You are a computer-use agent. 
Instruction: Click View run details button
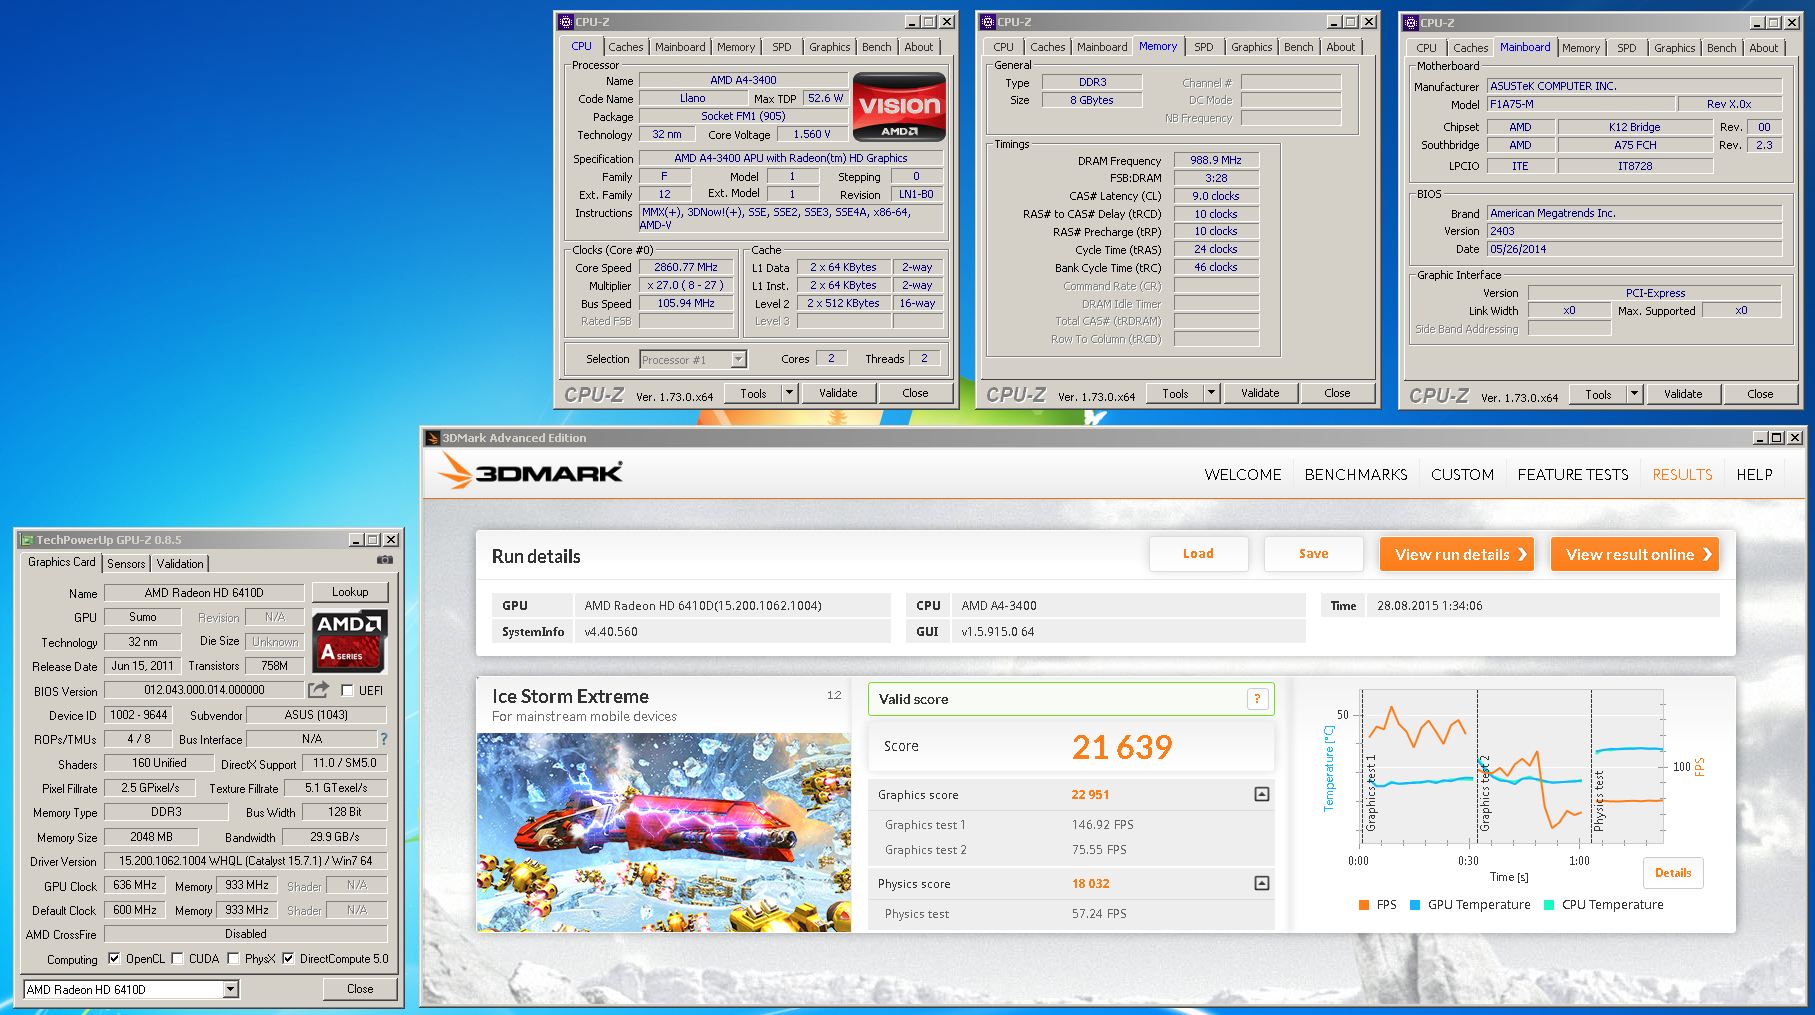coord(1457,555)
